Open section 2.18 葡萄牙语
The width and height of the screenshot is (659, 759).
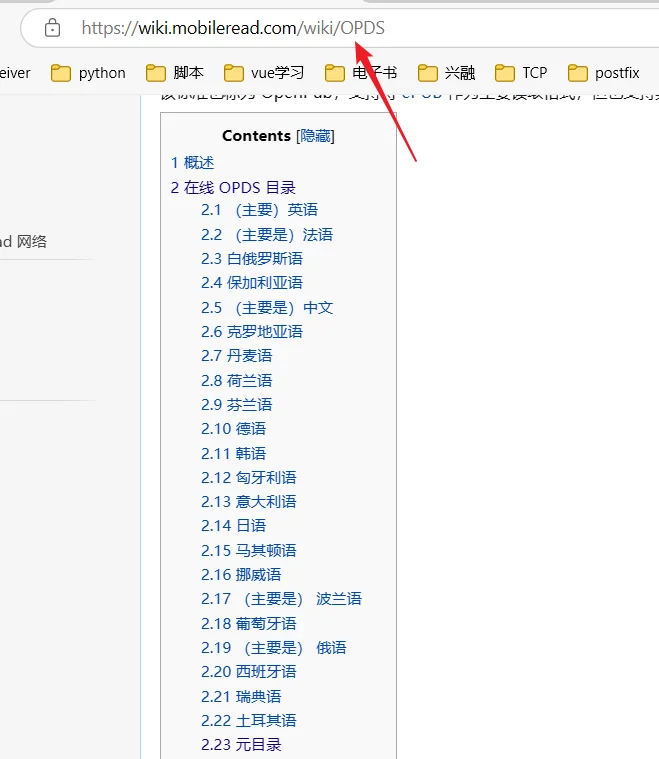point(249,624)
